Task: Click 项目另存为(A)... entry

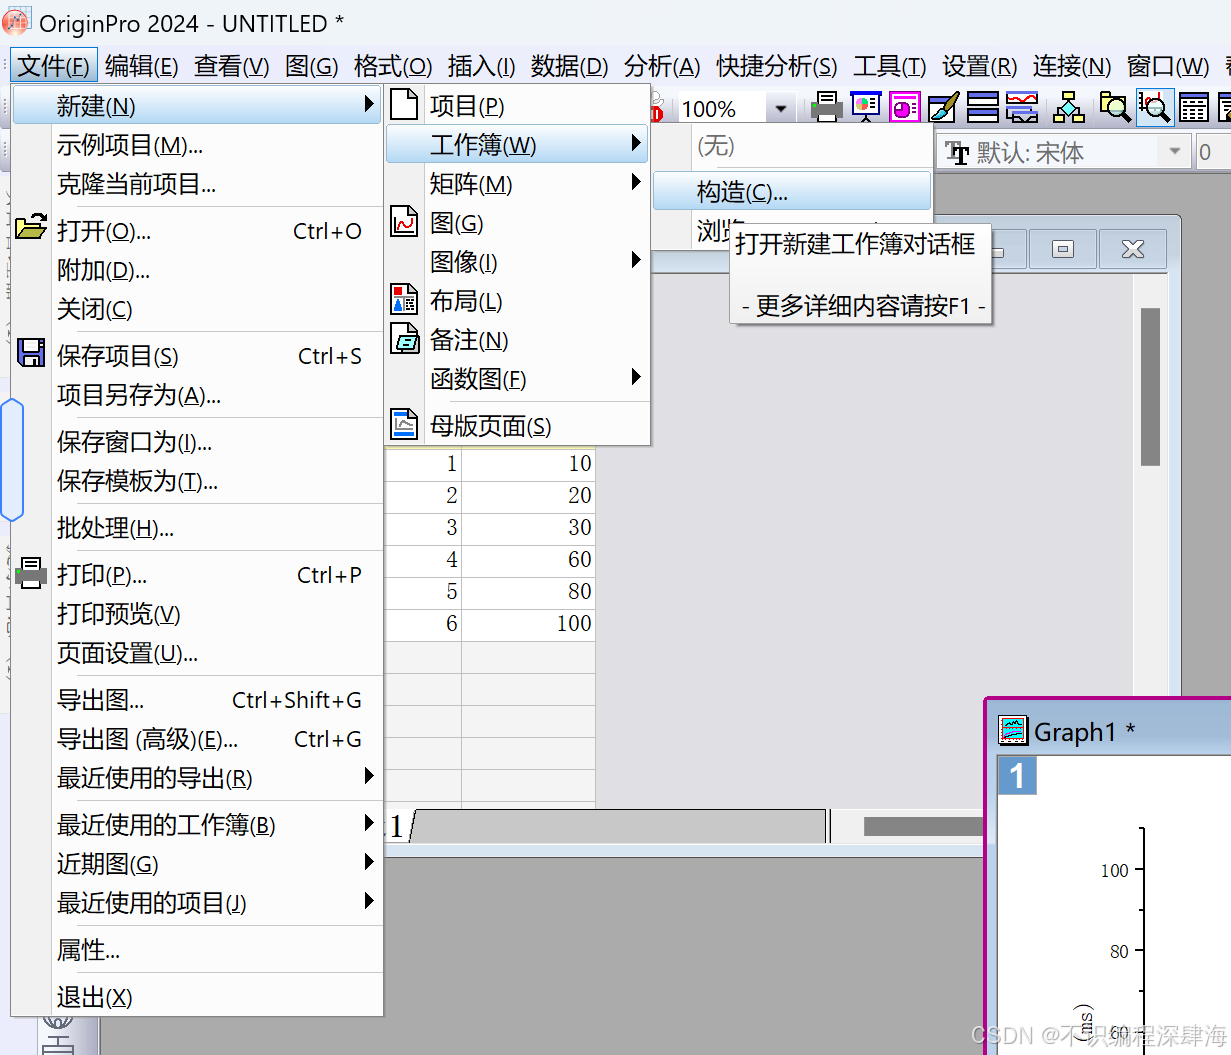Action: [x=197, y=395]
